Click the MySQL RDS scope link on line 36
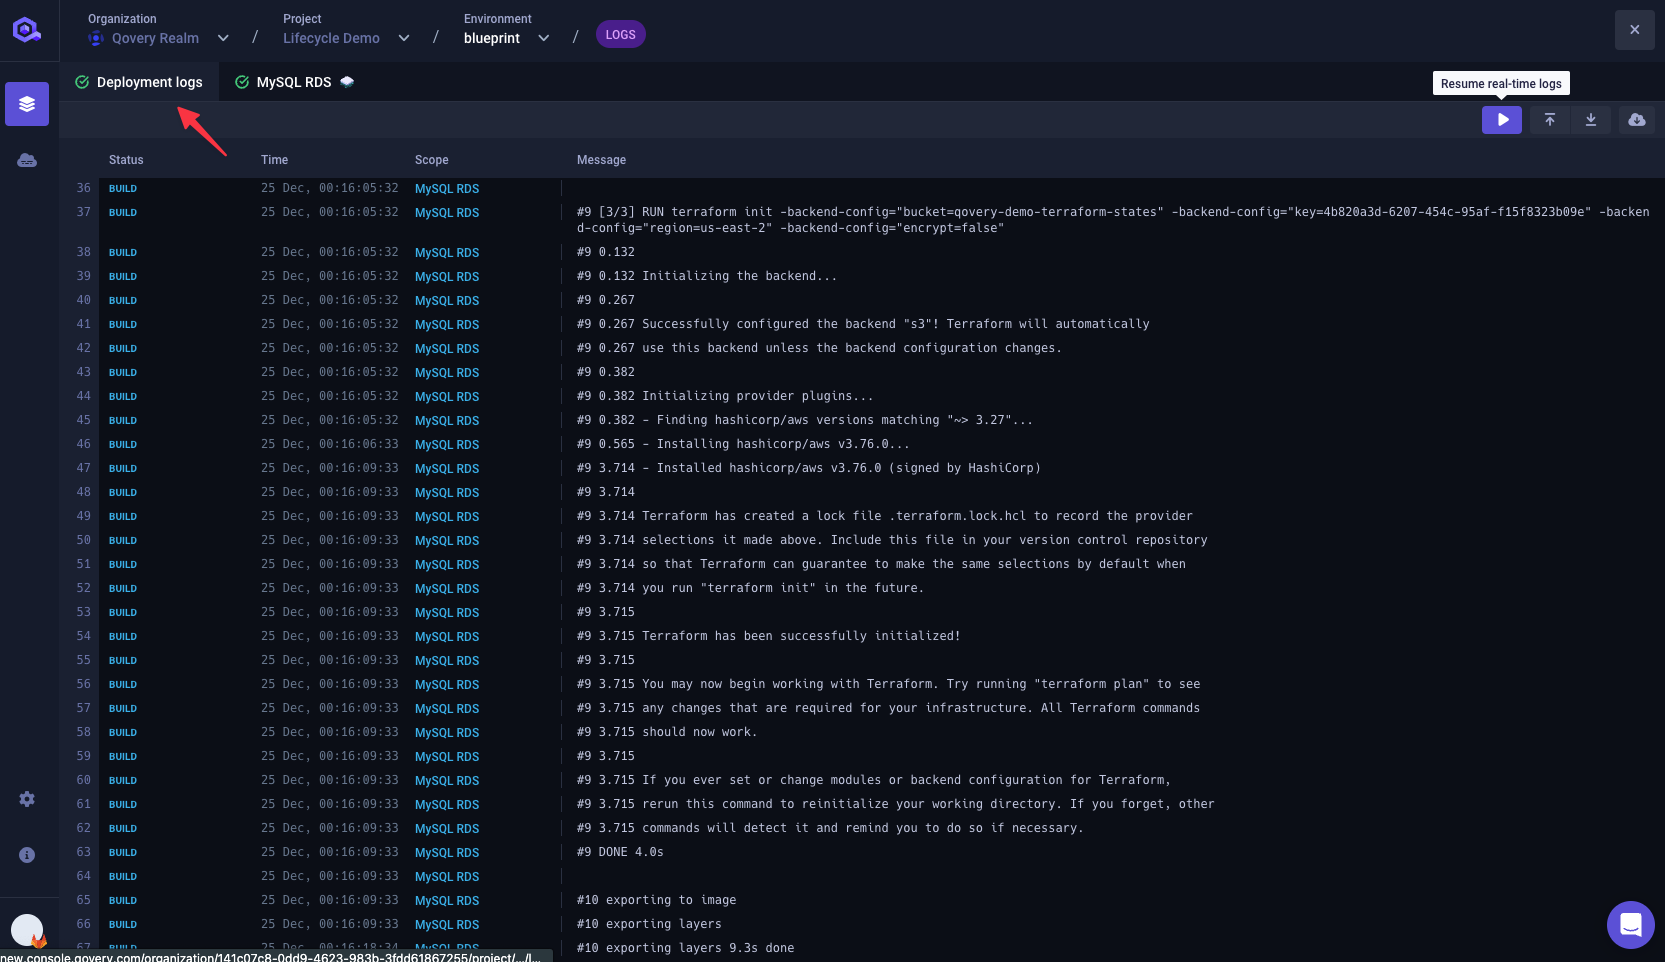This screenshot has height=962, width=1665. [x=447, y=189]
